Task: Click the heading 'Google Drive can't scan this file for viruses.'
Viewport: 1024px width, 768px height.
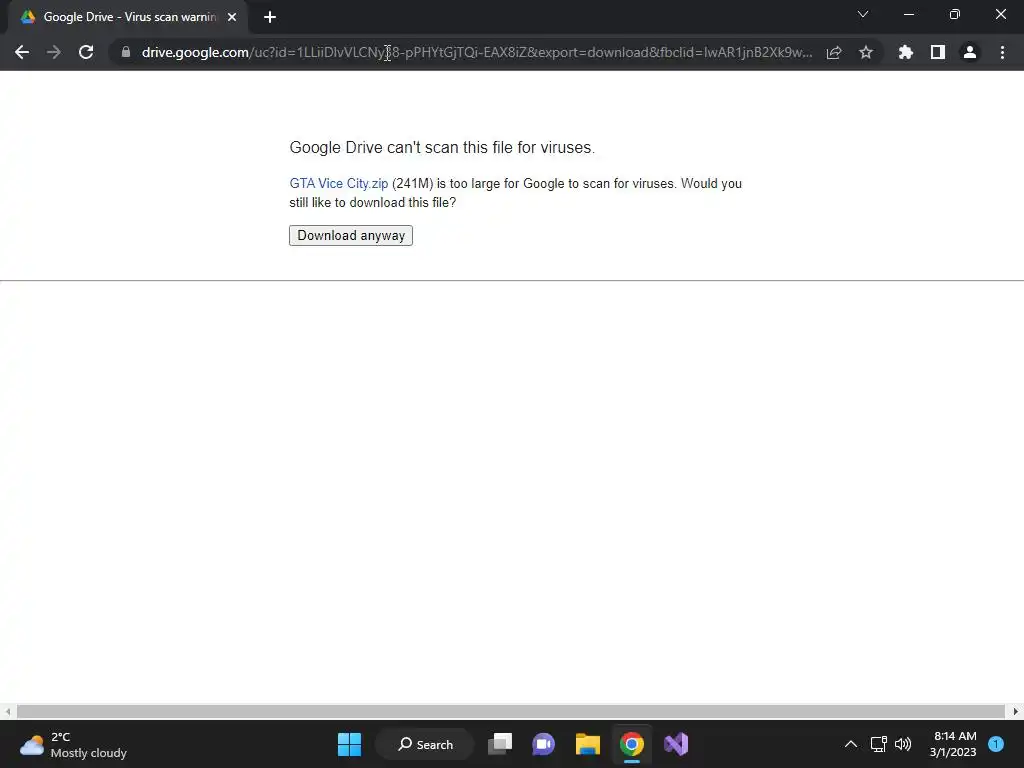Action: [442, 148]
